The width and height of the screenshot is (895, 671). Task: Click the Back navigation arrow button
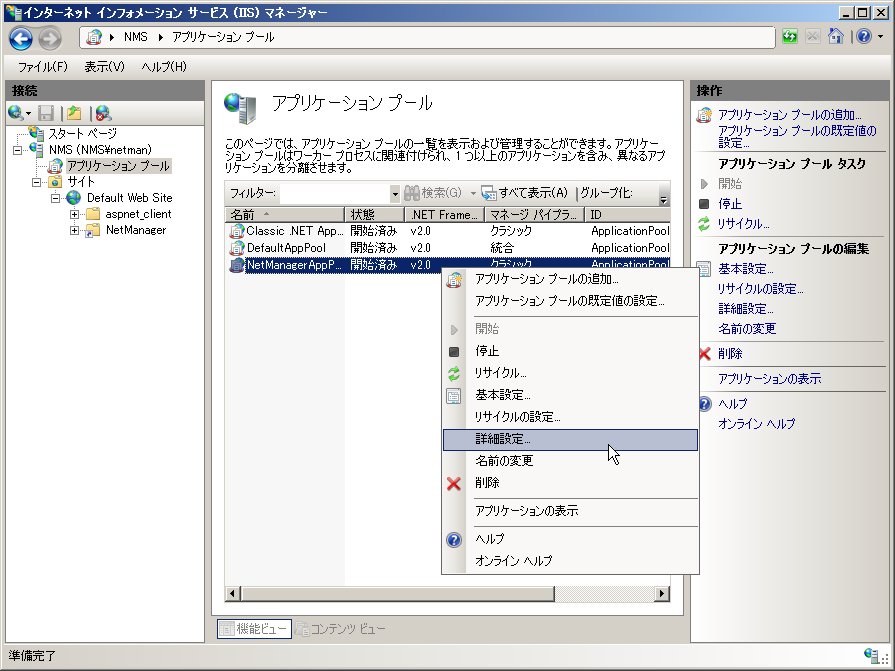21,39
